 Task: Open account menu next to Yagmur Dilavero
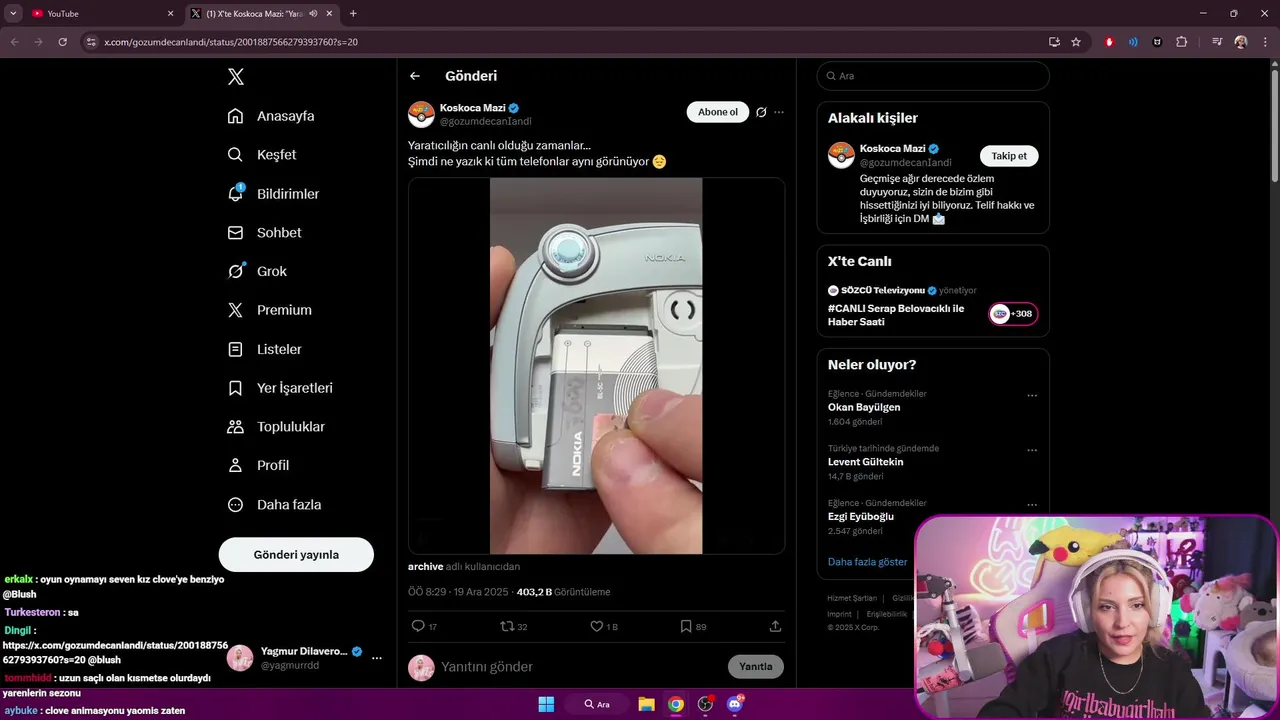tap(377, 658)
